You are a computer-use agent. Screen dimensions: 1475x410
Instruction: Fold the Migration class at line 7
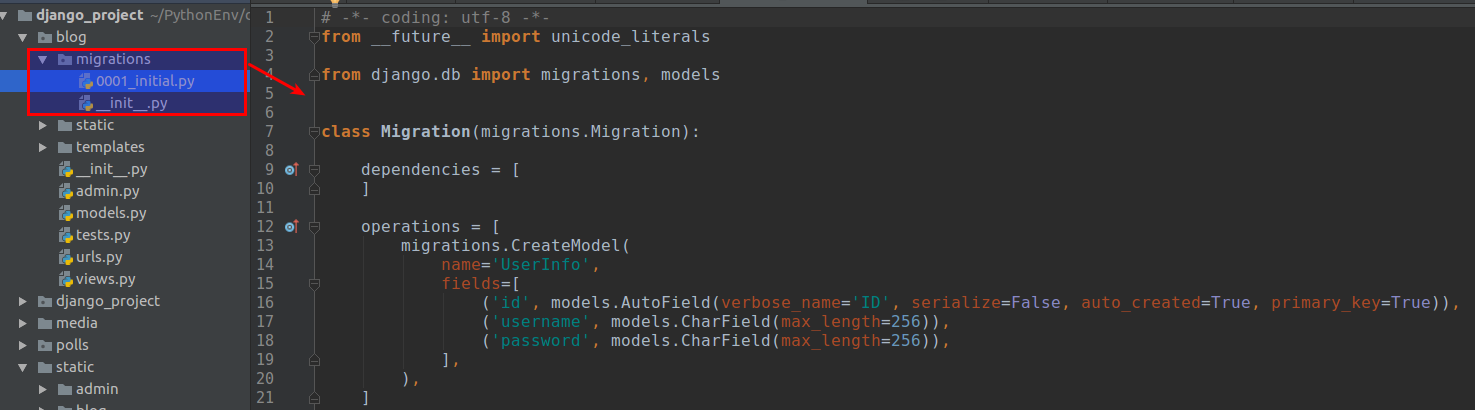(x=314, y=132)
